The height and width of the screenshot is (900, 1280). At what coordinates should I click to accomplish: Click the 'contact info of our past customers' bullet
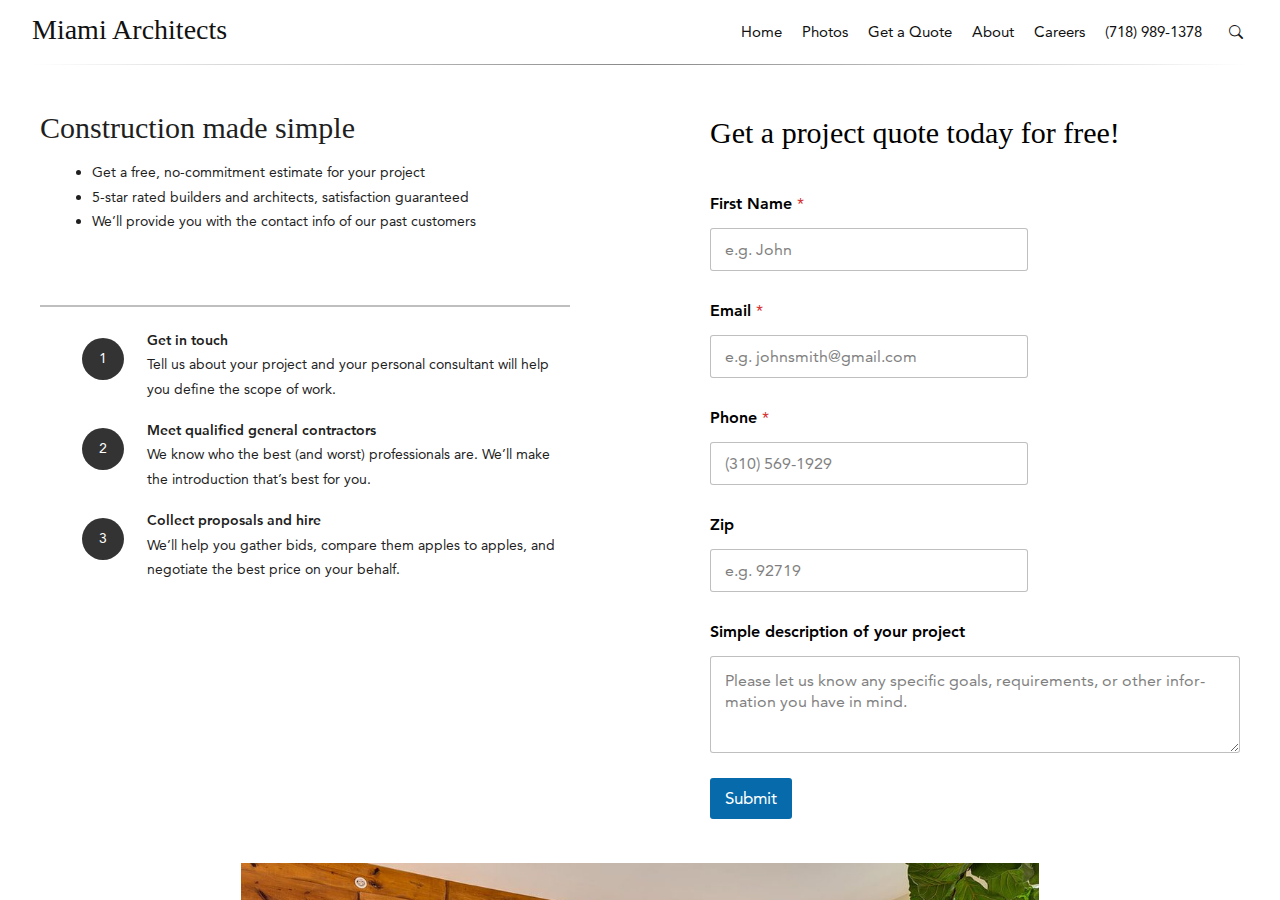(x=284, y=221)
